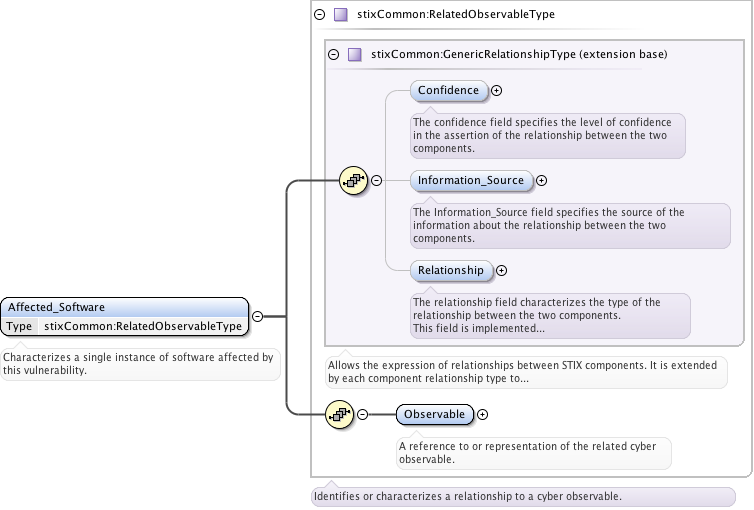Select the Observable element node

pyautogui.click(x=434, y=414)
